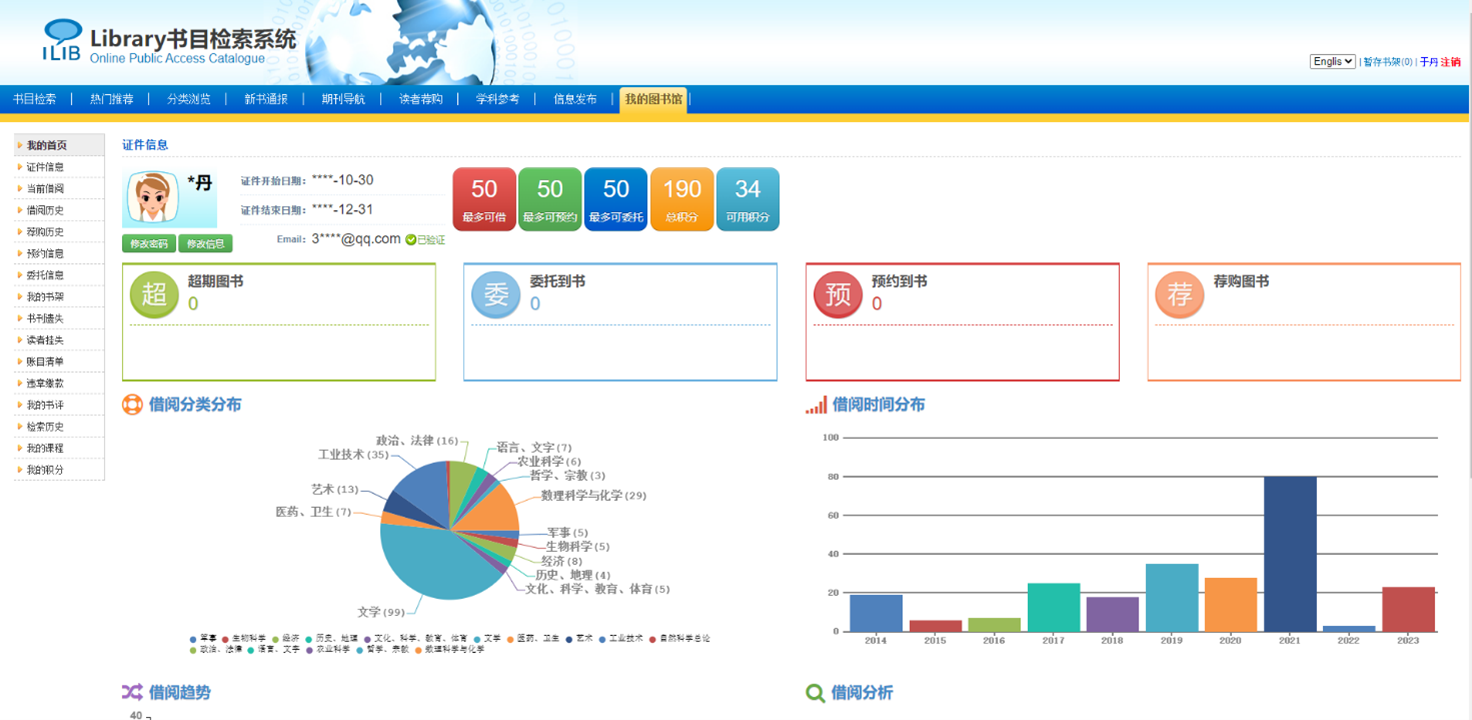Image resolution: width=1472 pixels, height=720 pixels.
Task: Click the green 超 overdue books icon
Action: tap(154, 294)
